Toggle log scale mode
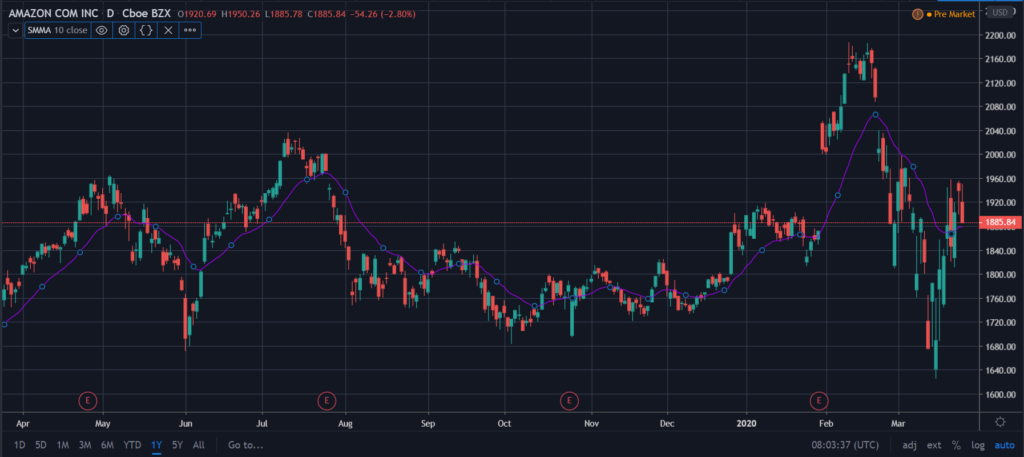Screen dimensions: 1024x457 (x=978, y=445)
